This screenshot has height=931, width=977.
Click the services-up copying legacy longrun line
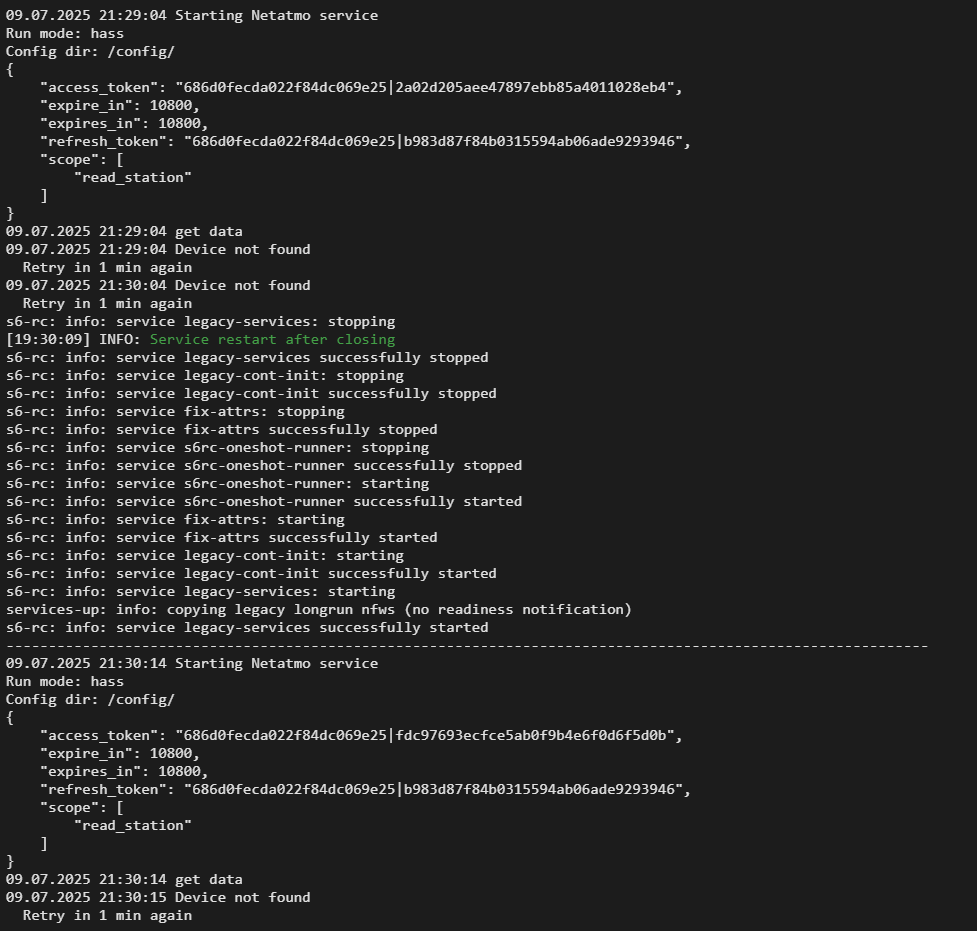(x=318, y=609)
